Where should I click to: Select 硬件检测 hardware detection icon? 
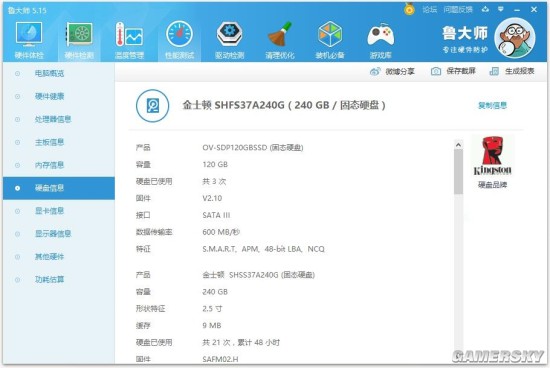pyautogui.click(x=79, y=39)
